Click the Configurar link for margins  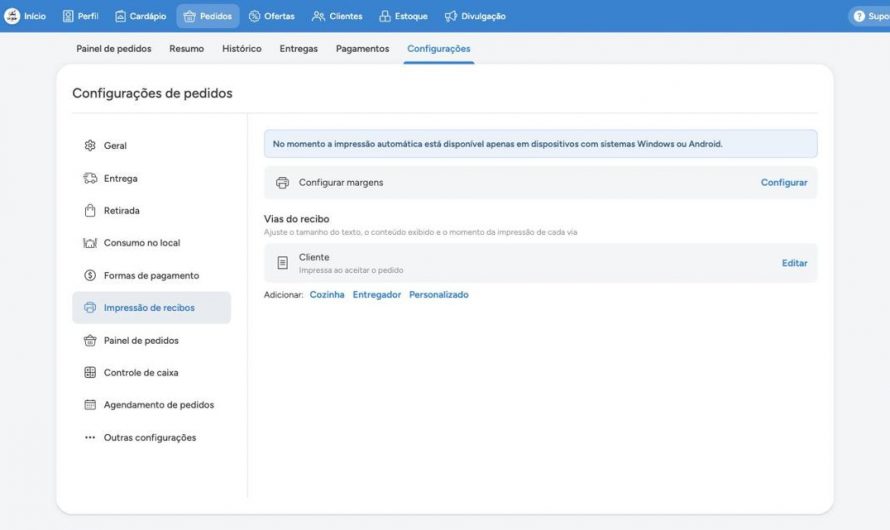click(x=784, y=183)
